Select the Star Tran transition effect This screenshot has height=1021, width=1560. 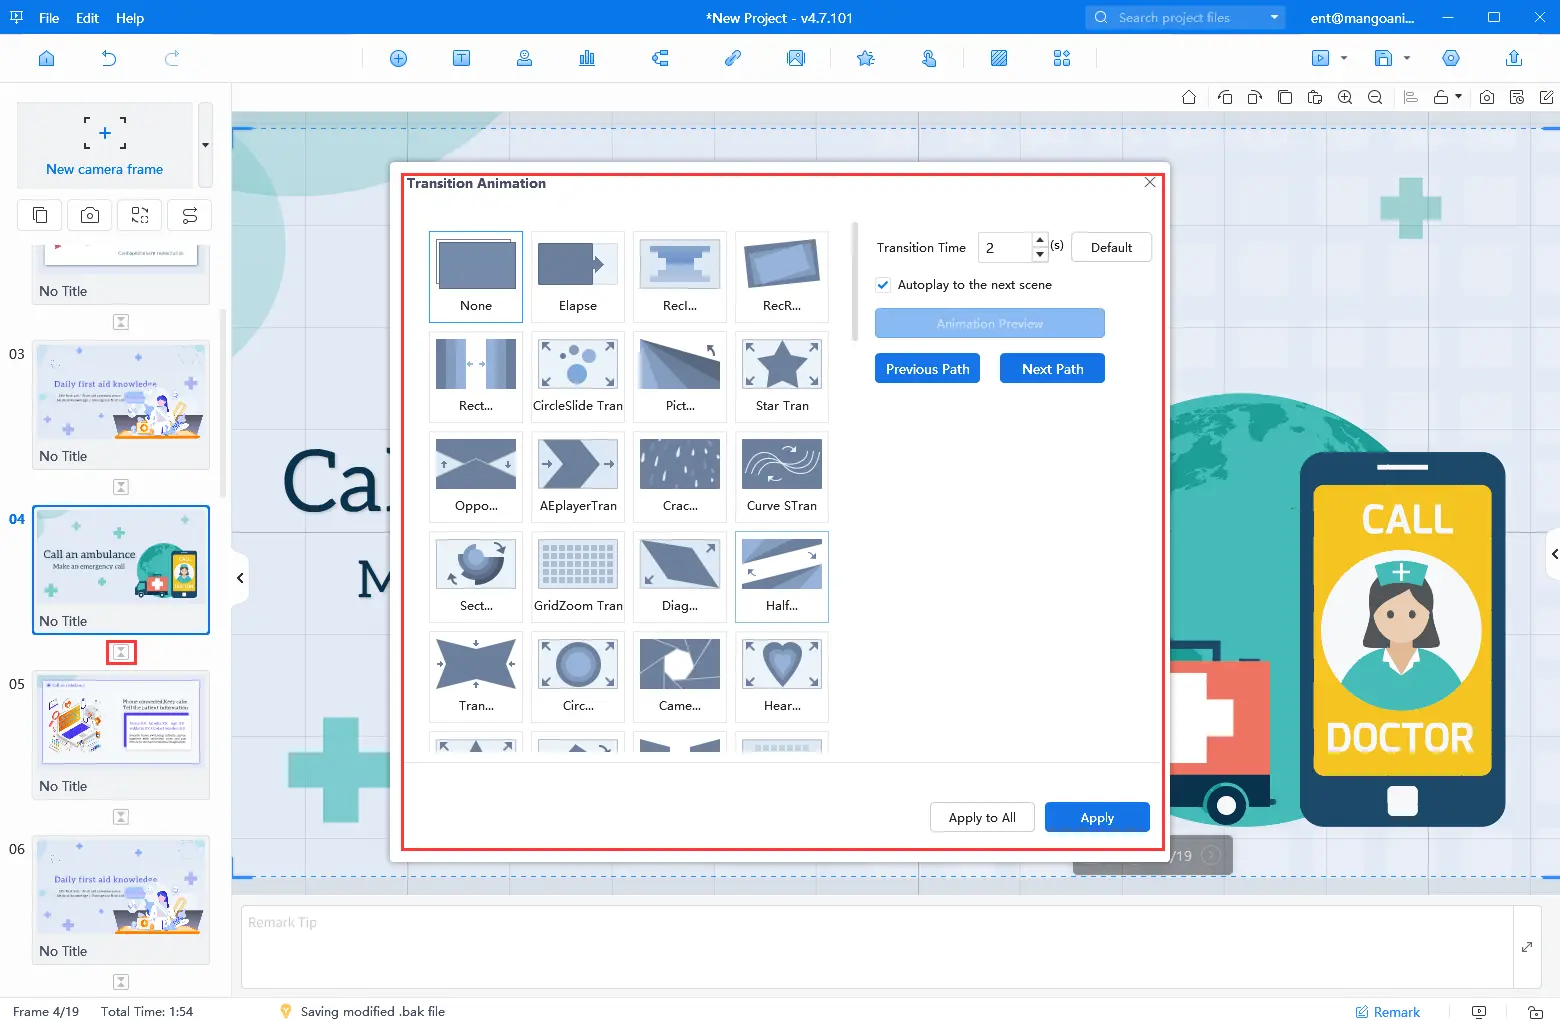(782, 376)
